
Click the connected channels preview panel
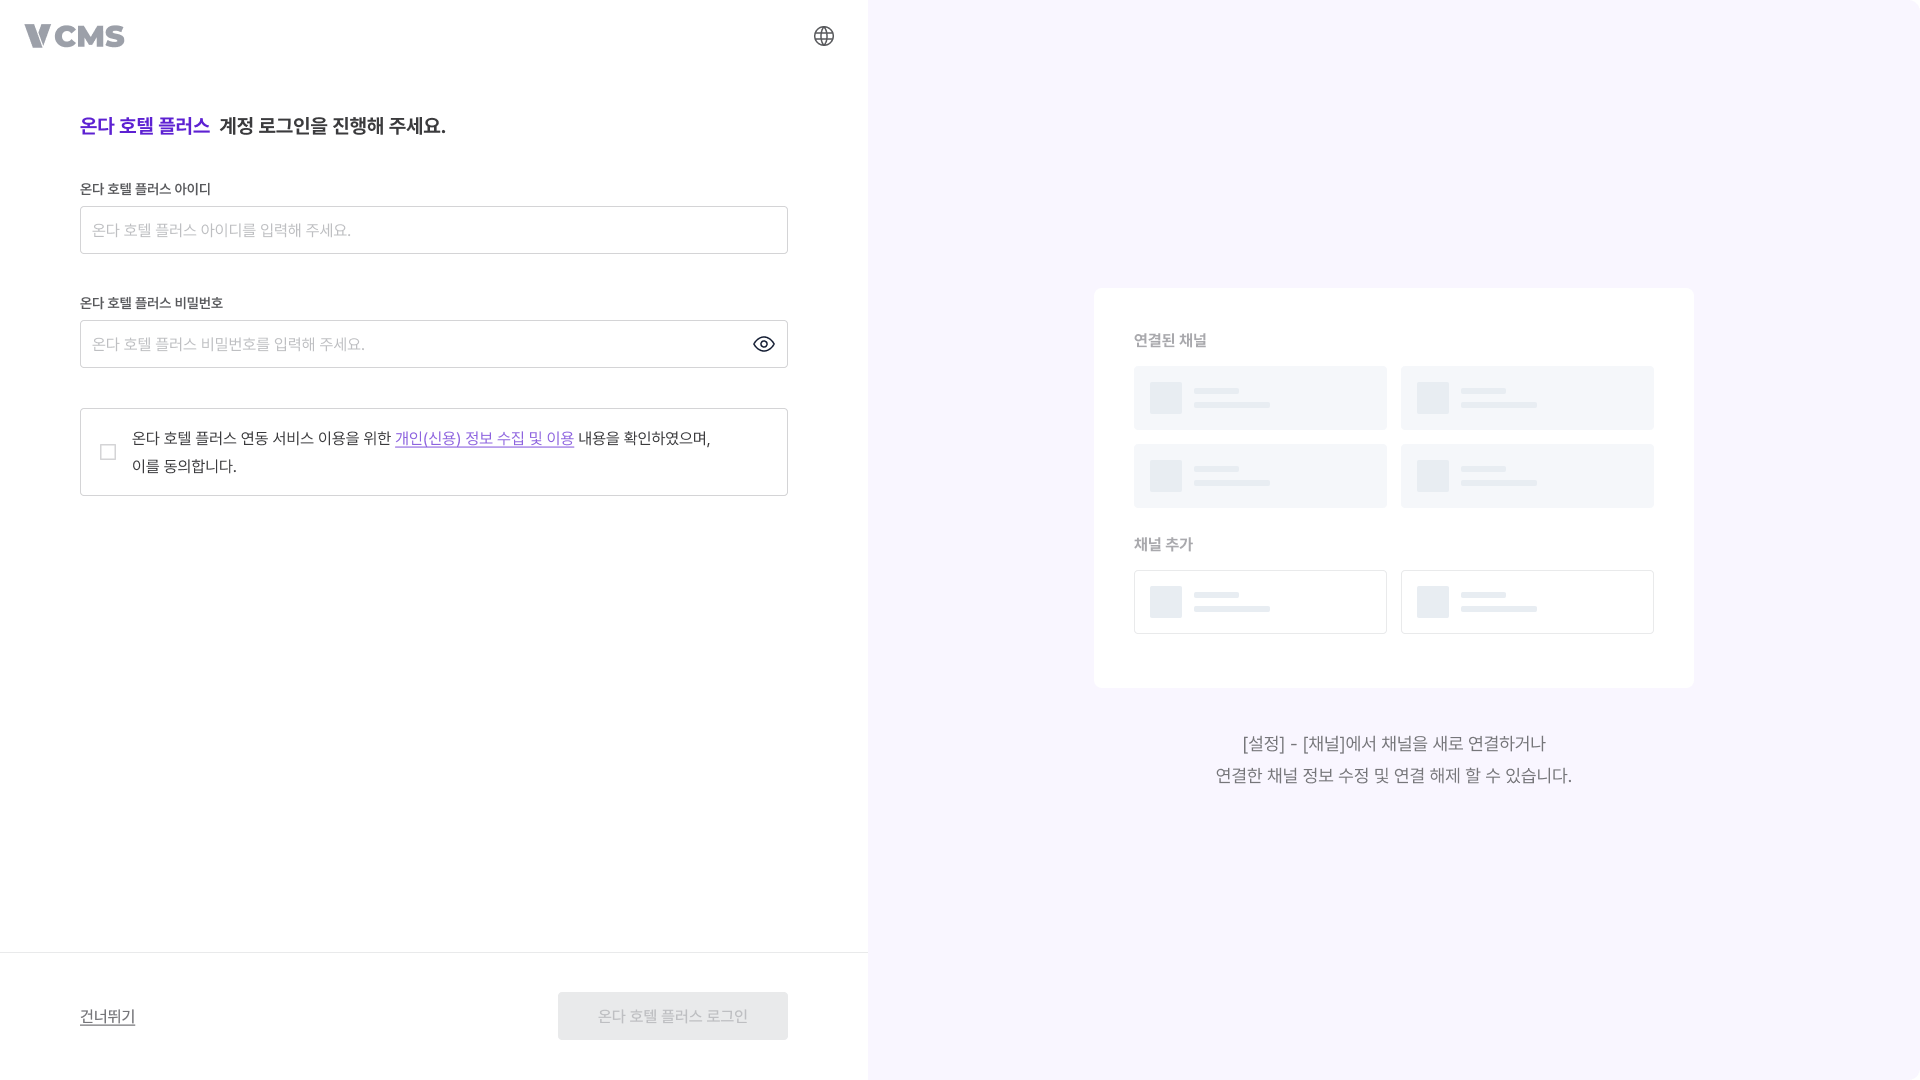(x=1393, y=488)
